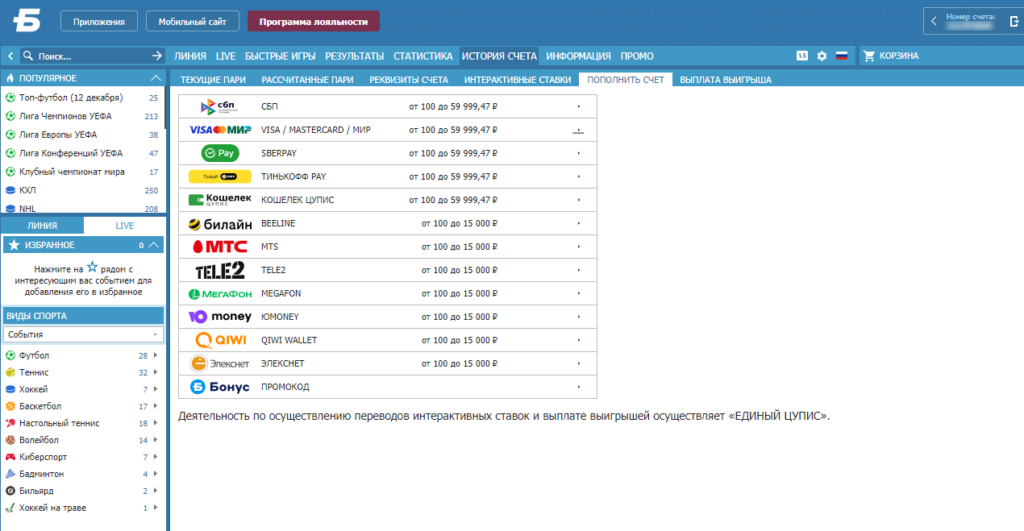This screenshot has width=1024, height=531.
Task: Select the TELE2 logo
Action: tap(220, 270)
